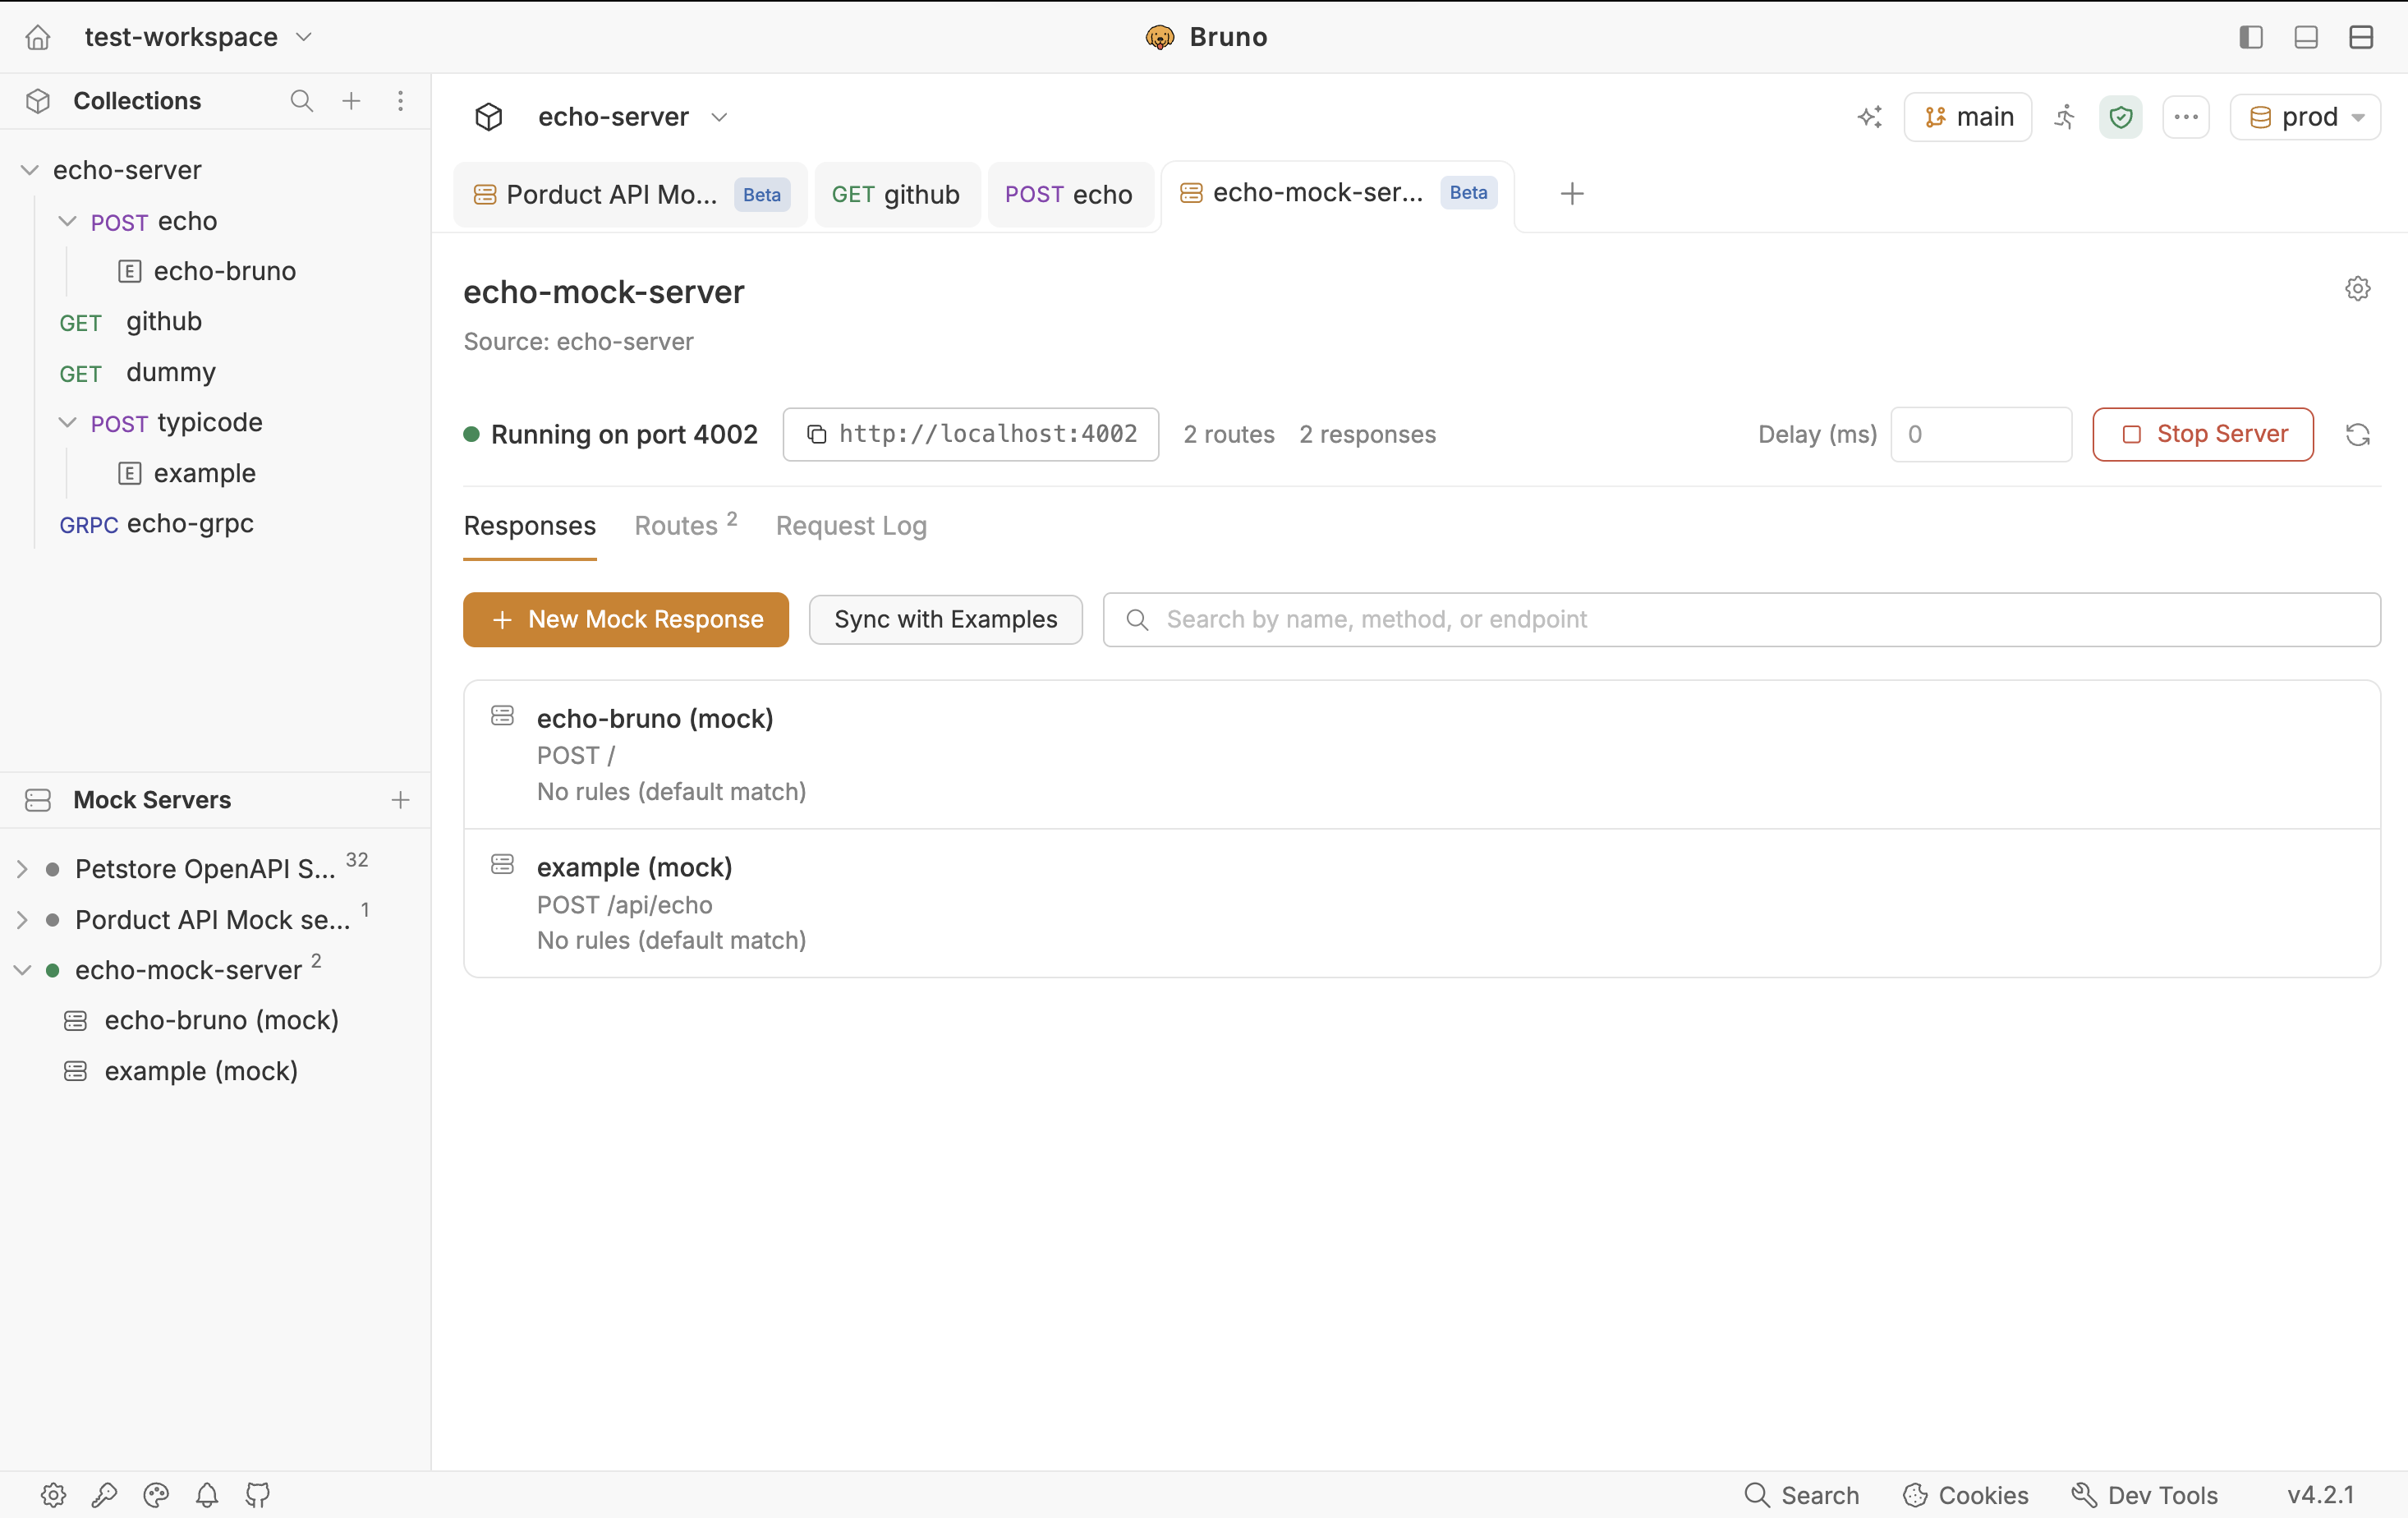Refresh the mock server status
This screenshot has width=2408, height=1518.
tap(2357, 435)
